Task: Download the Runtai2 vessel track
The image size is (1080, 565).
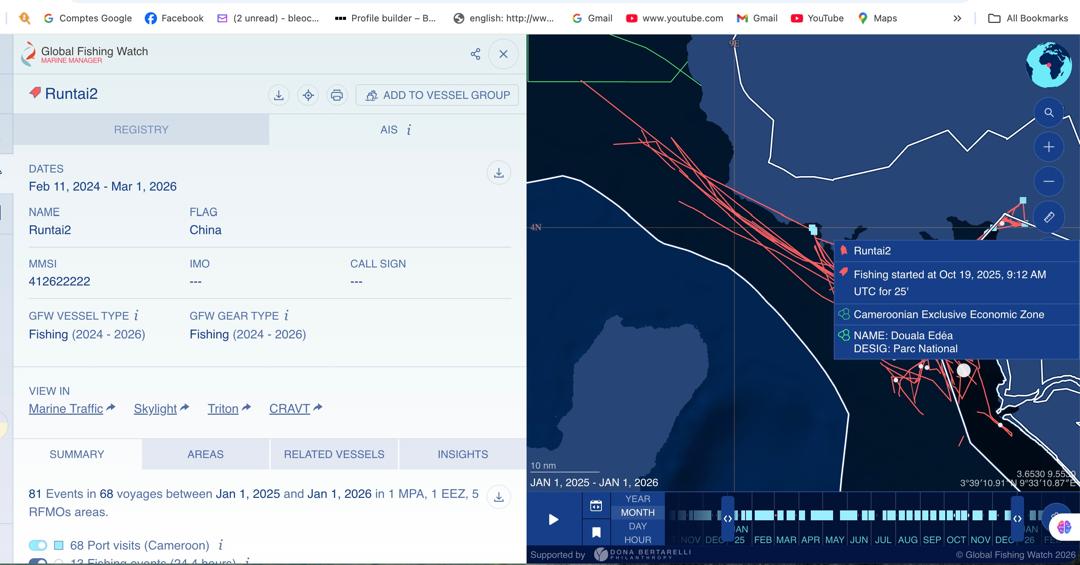Action: tap(279, 95)
